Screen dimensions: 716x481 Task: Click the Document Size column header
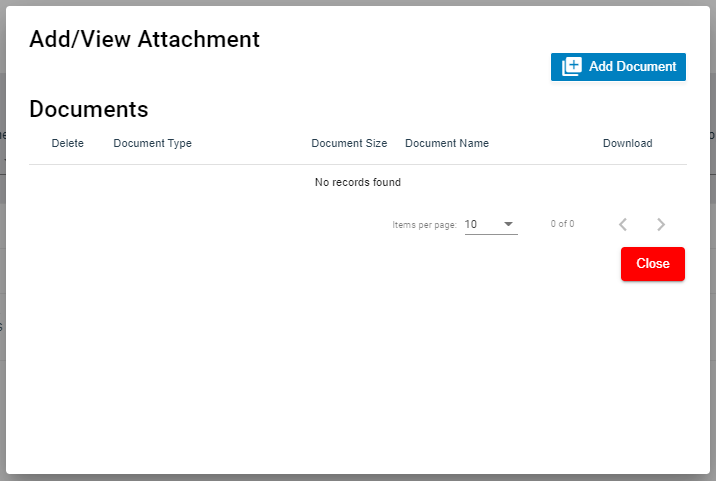(349, 144)
